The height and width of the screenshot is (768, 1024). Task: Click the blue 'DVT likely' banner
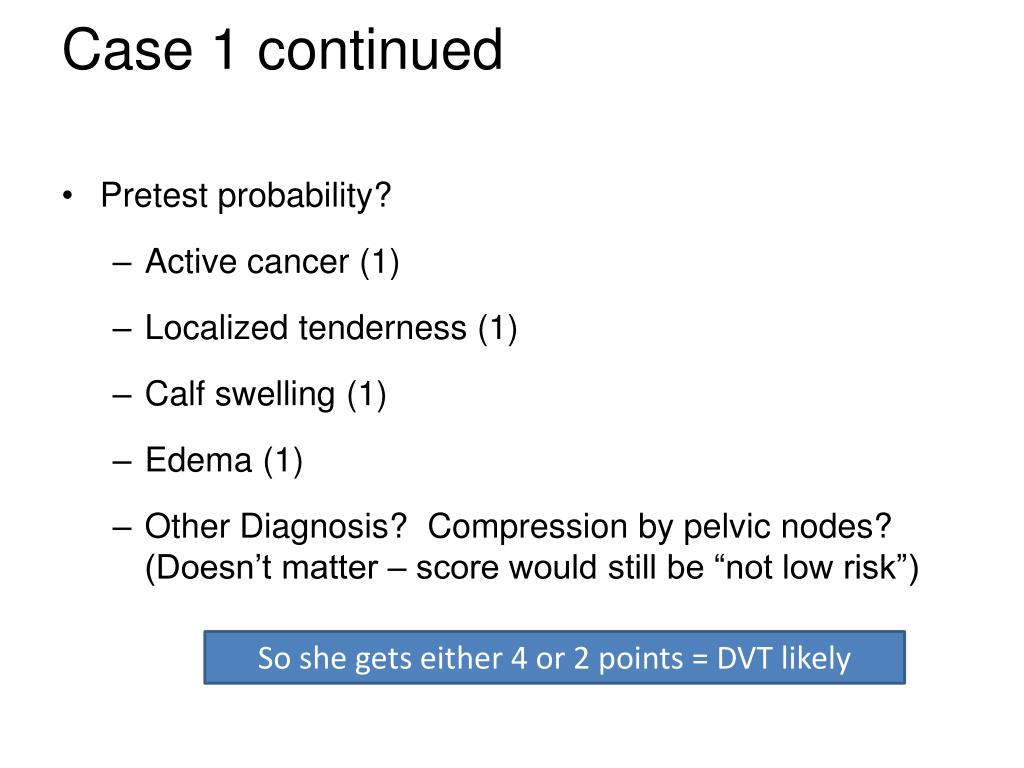click(x=554, y=658)
